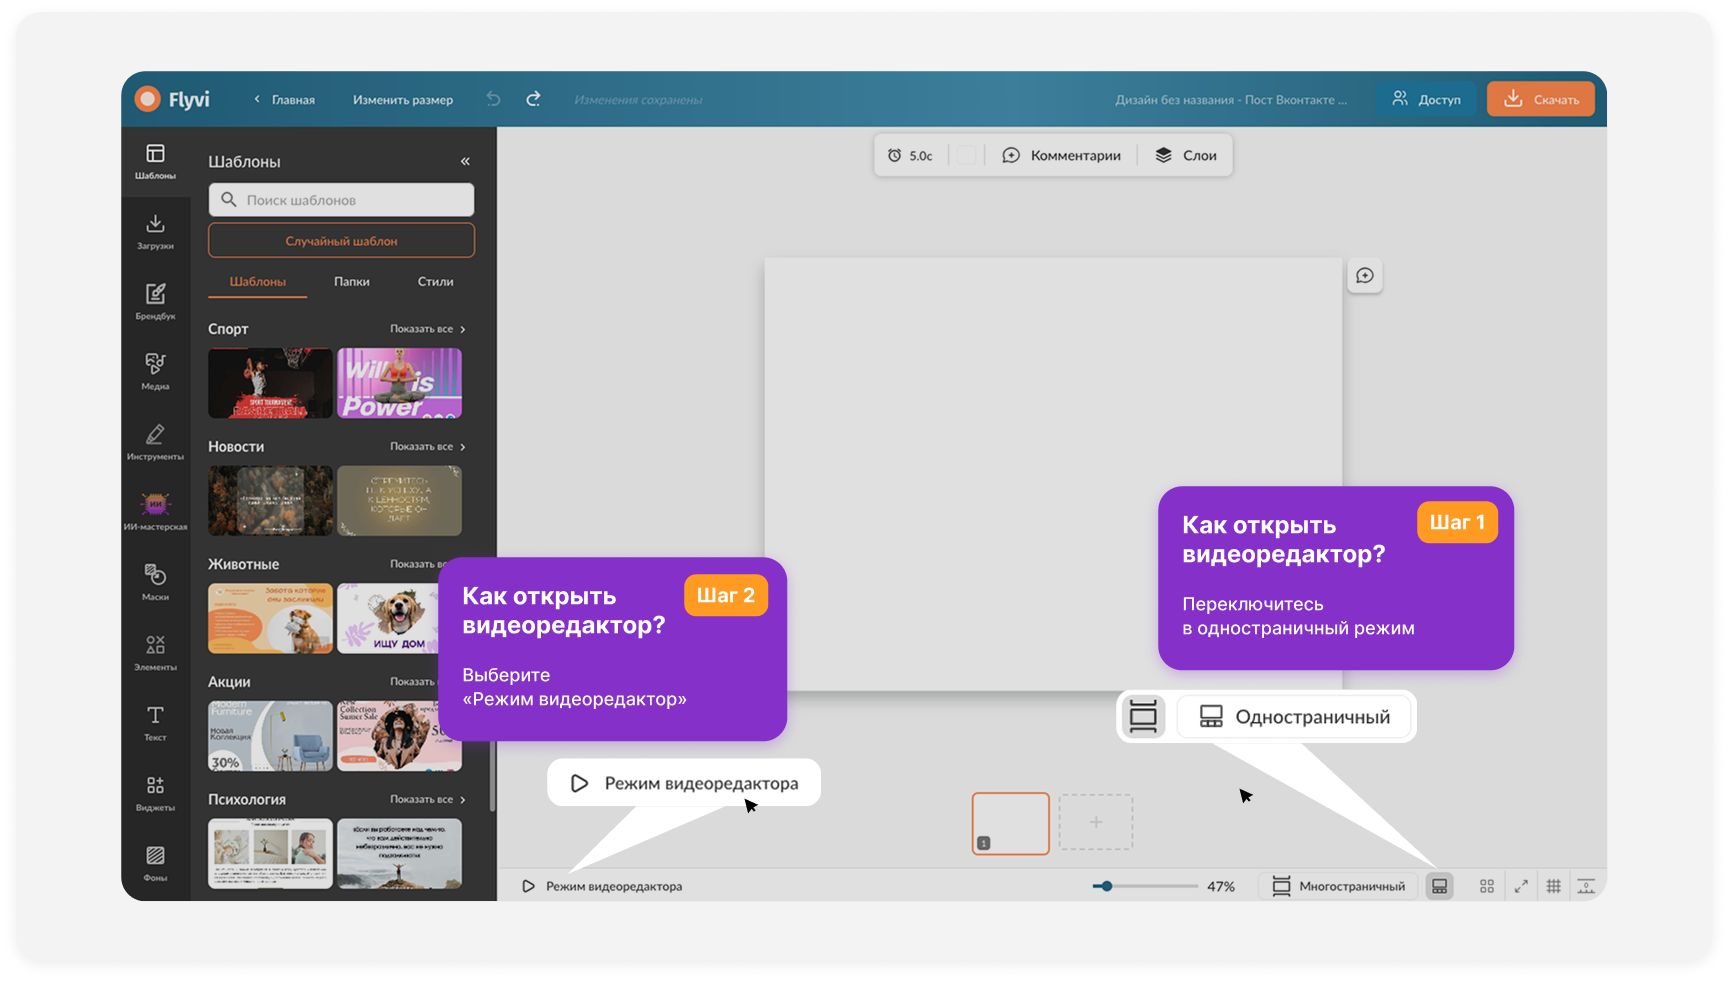This screenshot has height=981, width=1729.
Task: Click the orange Скачать button
Action: [x=1540, y=99]
